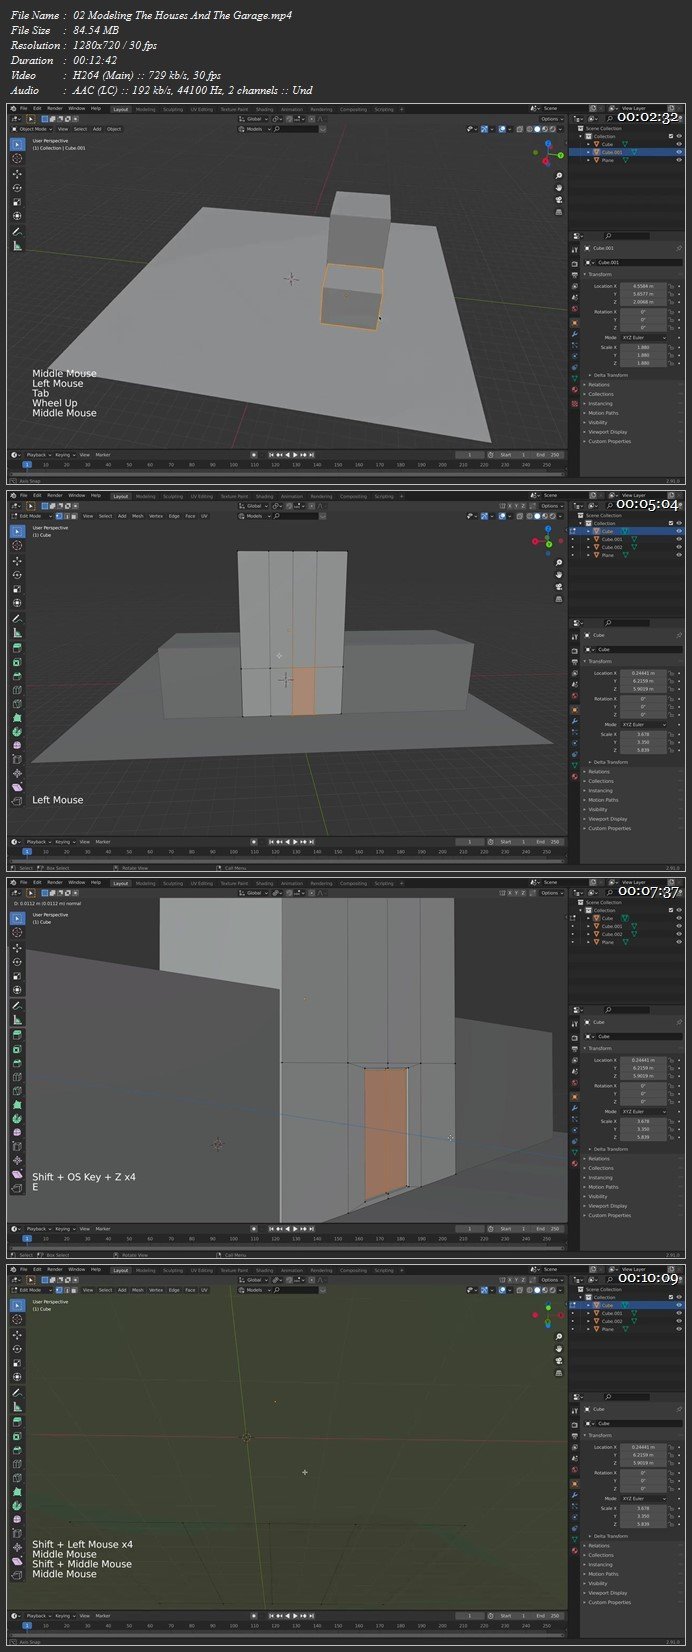Viewport: 692px width, 1652px height.
Task: Open Modifier properties wrench tab in 00:07:37 frame
Action: 575,1109
